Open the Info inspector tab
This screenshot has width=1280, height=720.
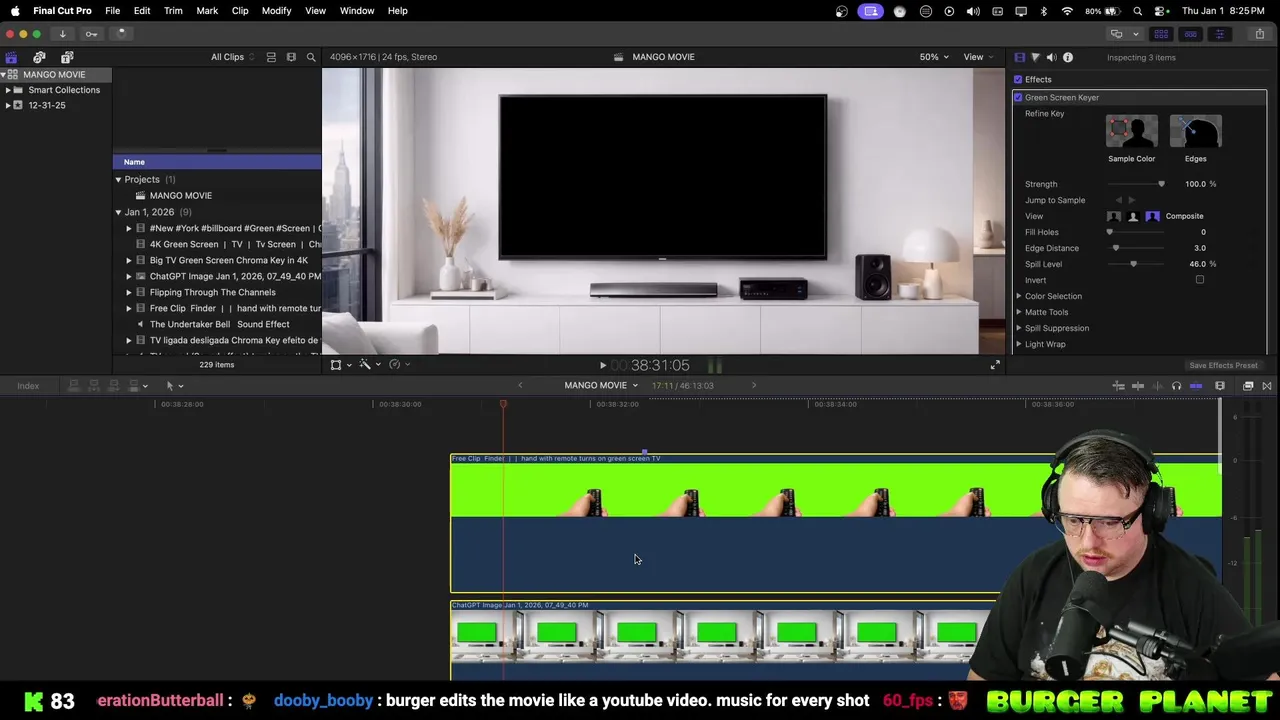[x=1067, y=57]
